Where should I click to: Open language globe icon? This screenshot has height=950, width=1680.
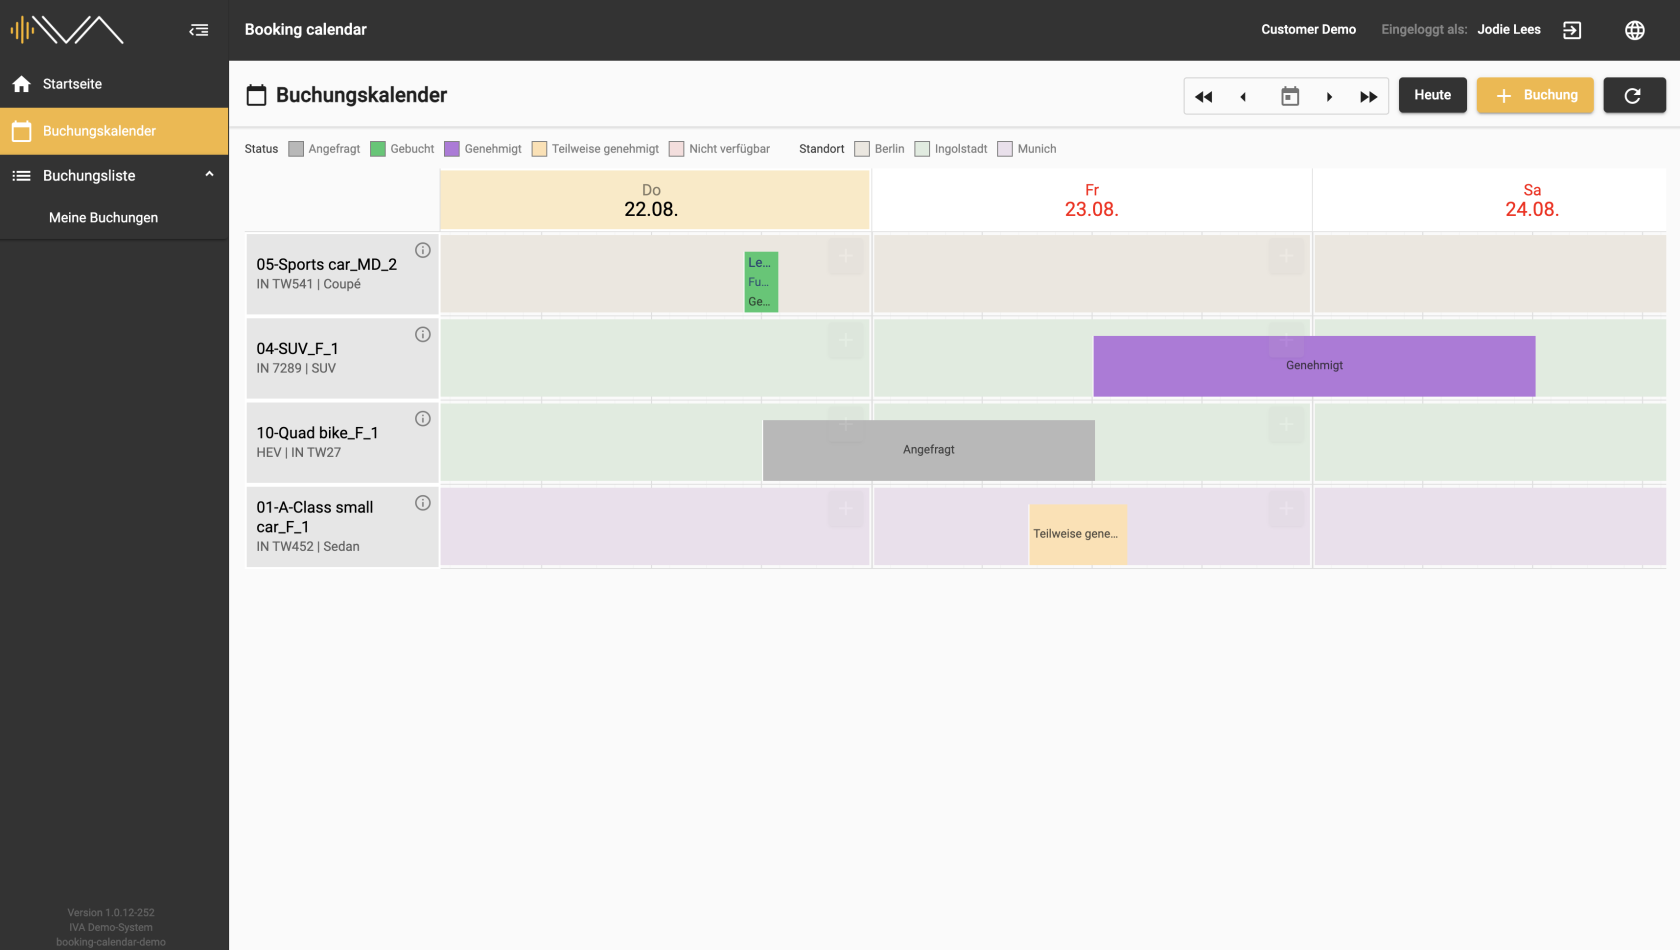pos(1634,30)
